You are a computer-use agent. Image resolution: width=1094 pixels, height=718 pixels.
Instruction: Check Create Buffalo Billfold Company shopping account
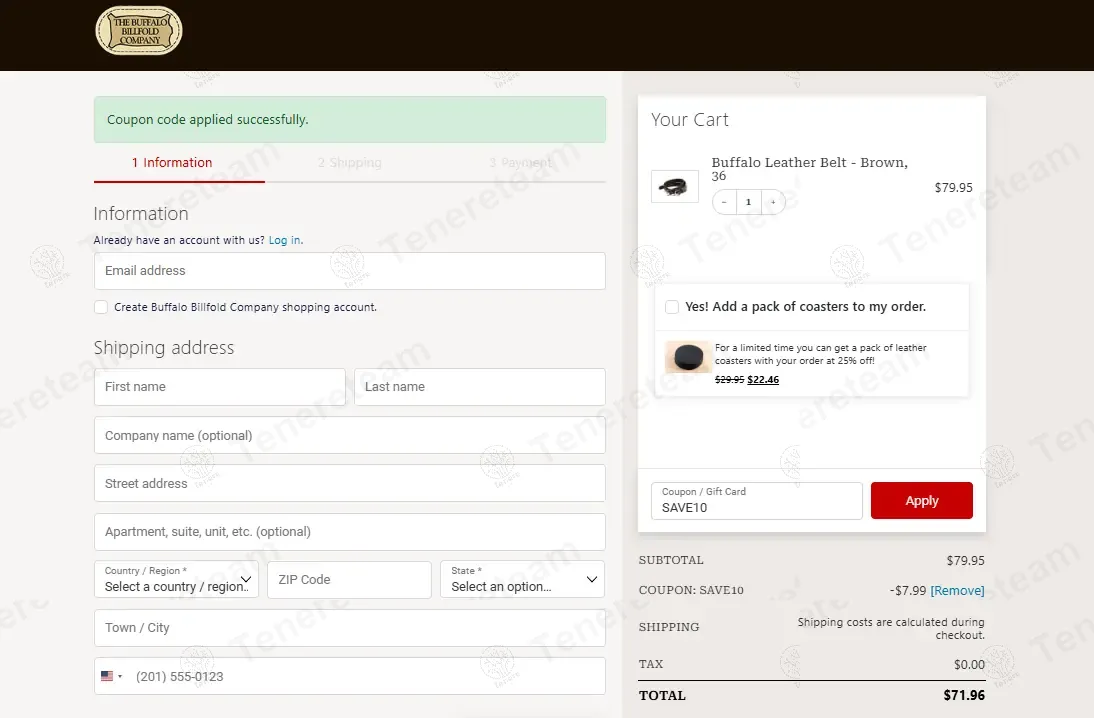pyautogui.click(x=101, y=307)
